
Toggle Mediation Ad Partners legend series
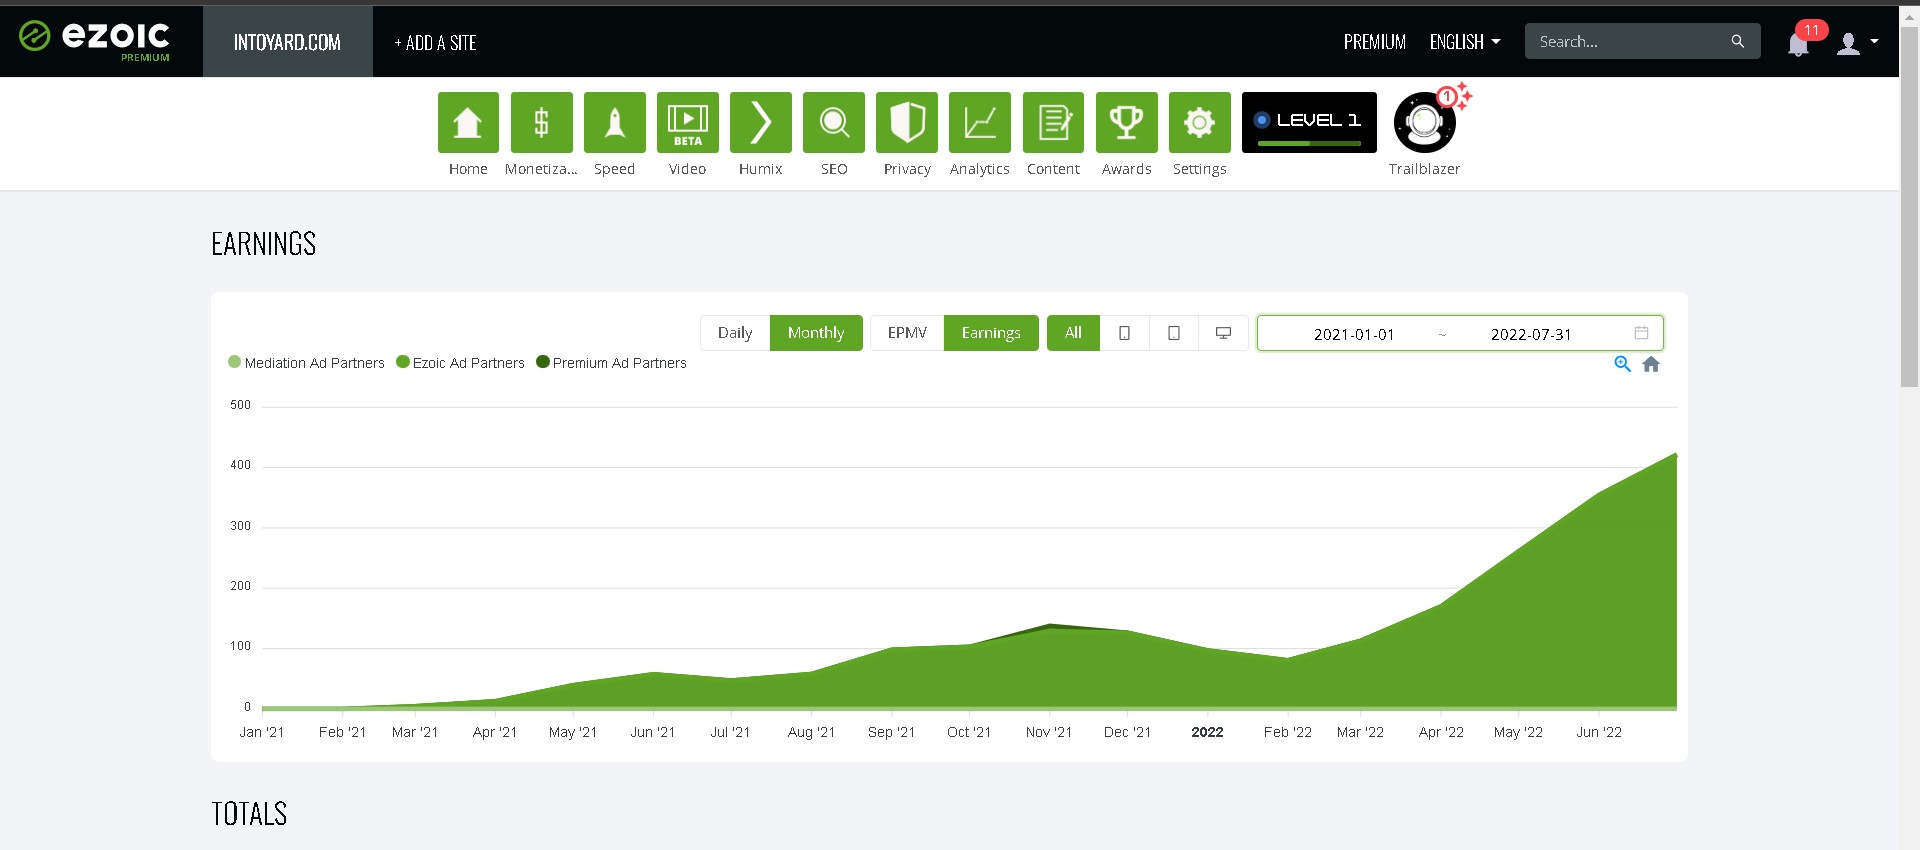(x=306, y=363)
